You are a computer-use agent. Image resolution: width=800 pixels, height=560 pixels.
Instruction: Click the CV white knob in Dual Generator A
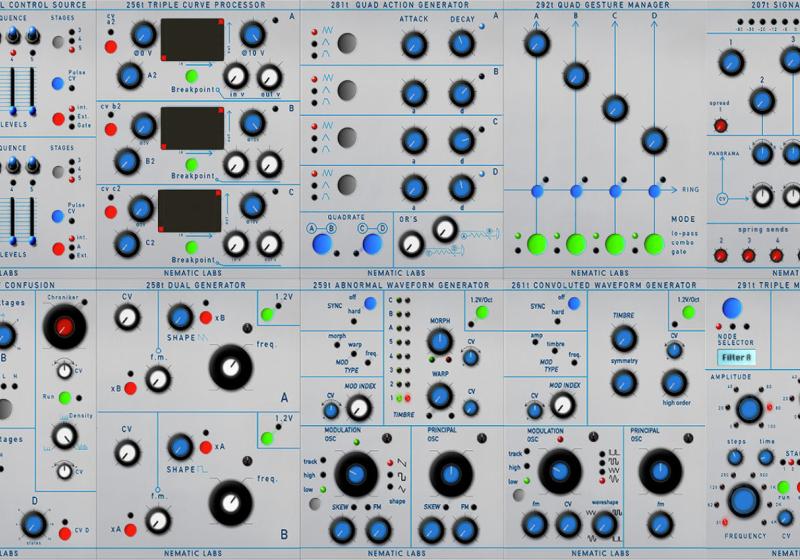[x=128, y=317]
